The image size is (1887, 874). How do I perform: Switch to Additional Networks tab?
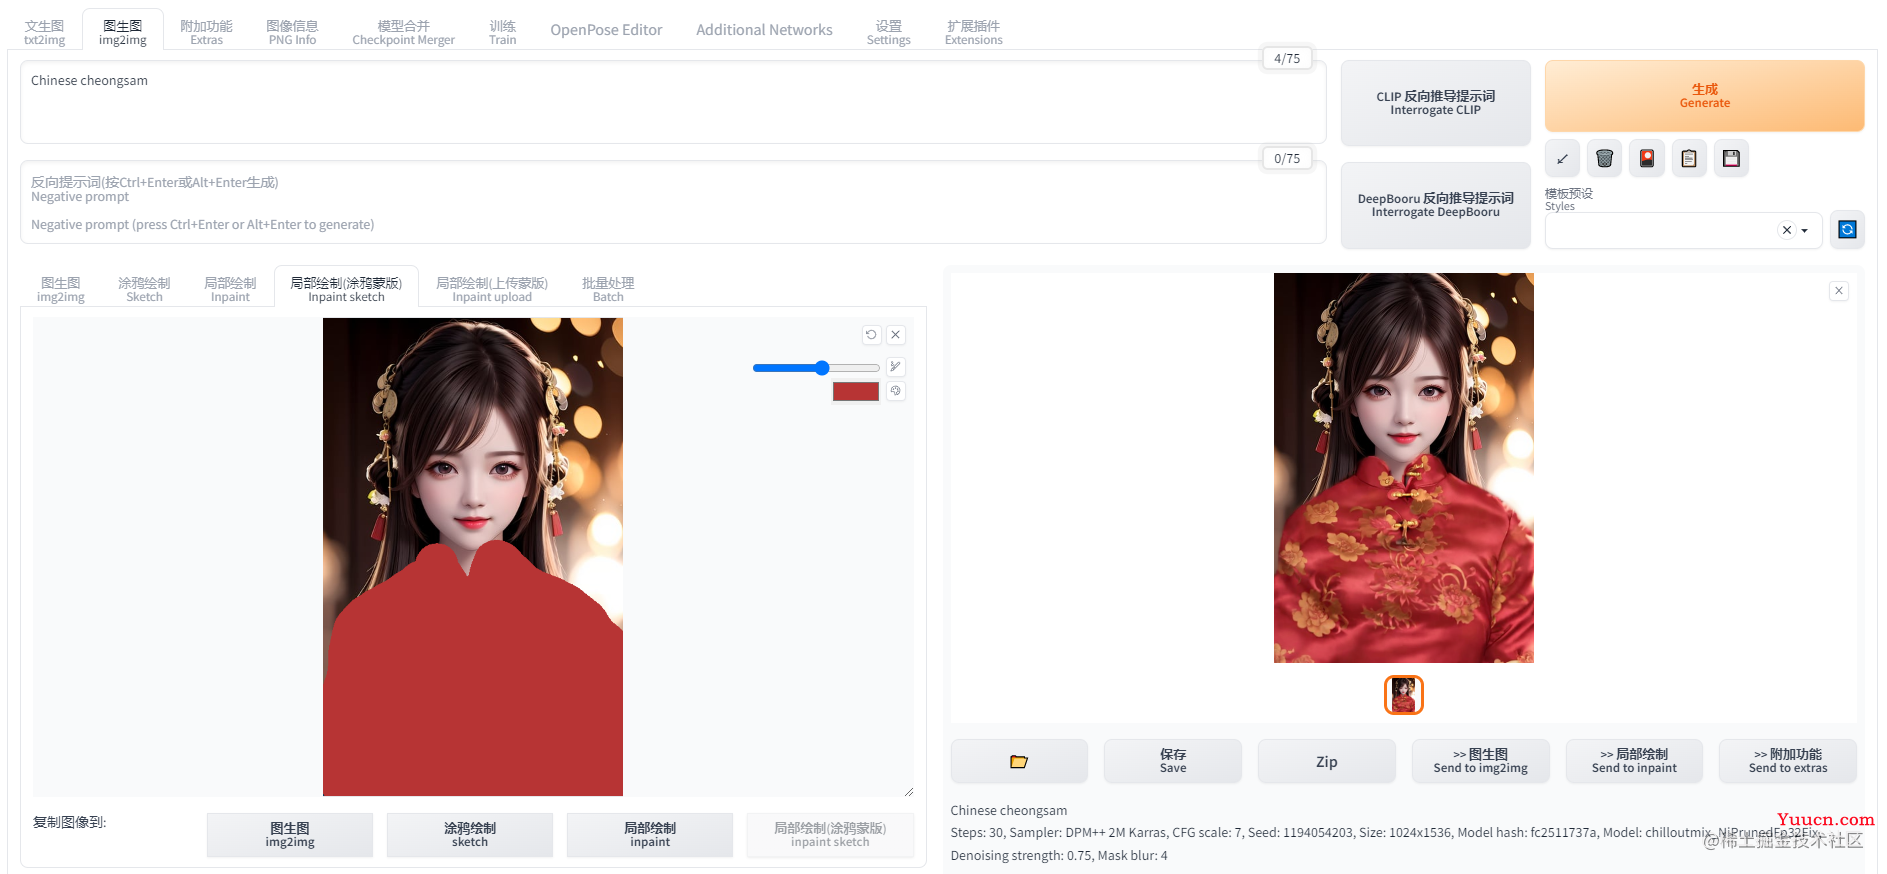point(764,30)
